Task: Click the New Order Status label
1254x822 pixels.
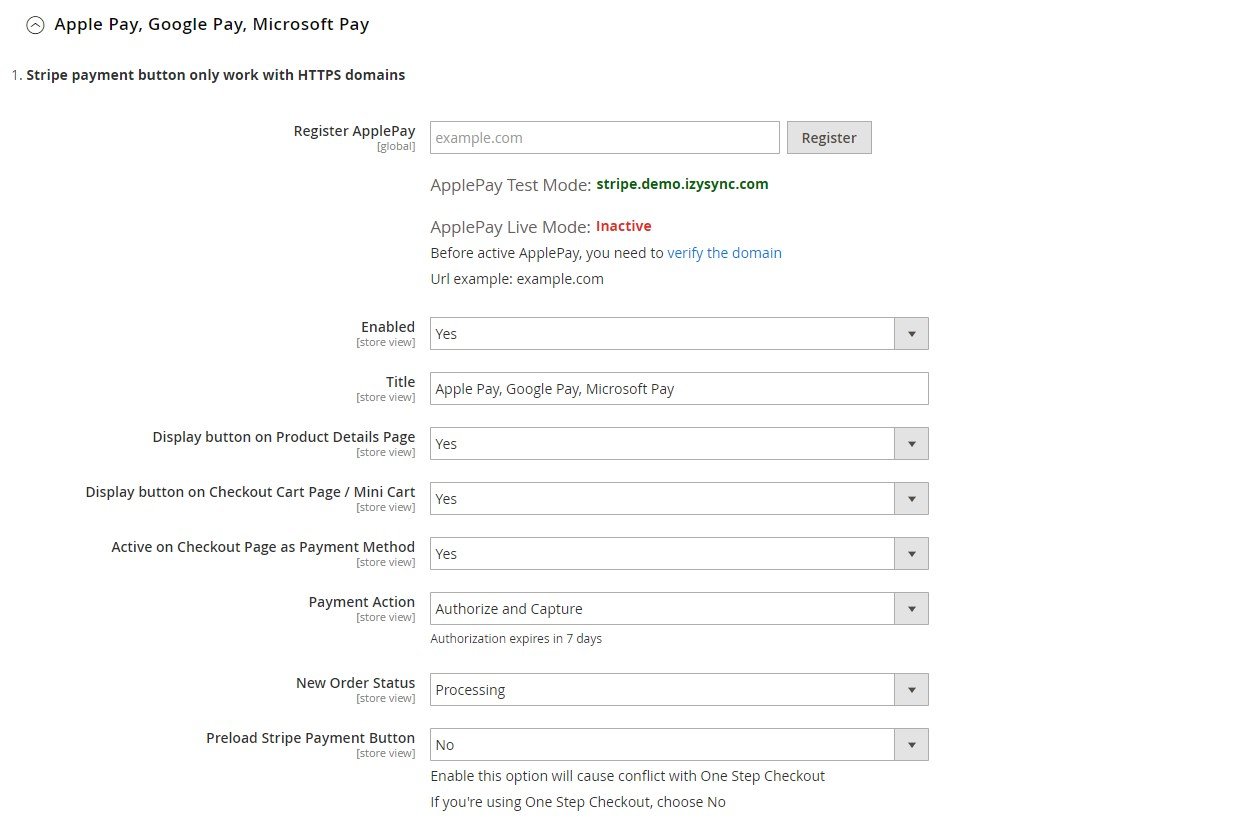Action: (x=355, y=683)
